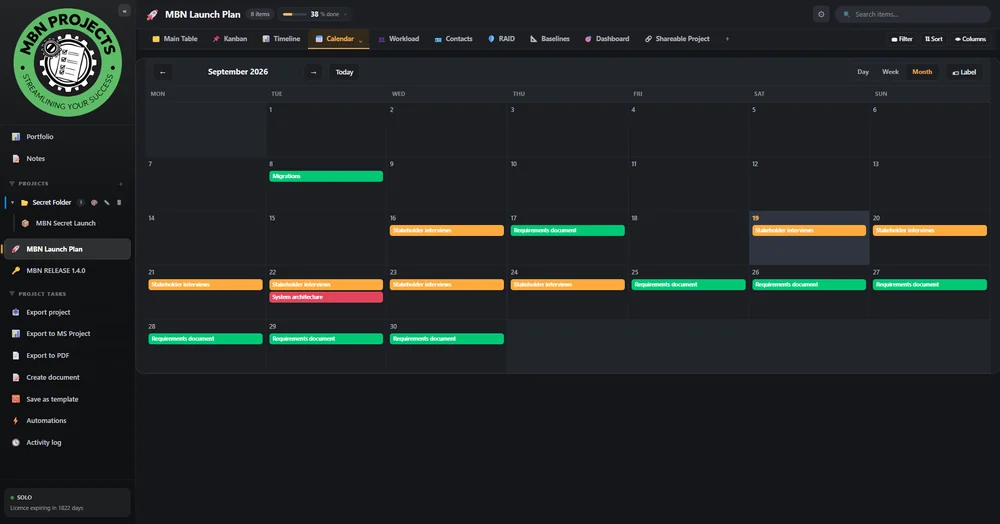Switch calendar to Day view

click(x=863, y=72)
